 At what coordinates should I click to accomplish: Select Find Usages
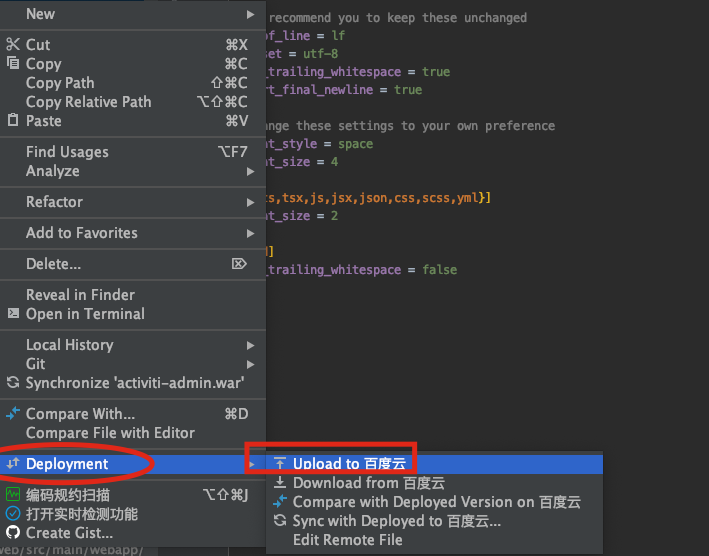132,151
